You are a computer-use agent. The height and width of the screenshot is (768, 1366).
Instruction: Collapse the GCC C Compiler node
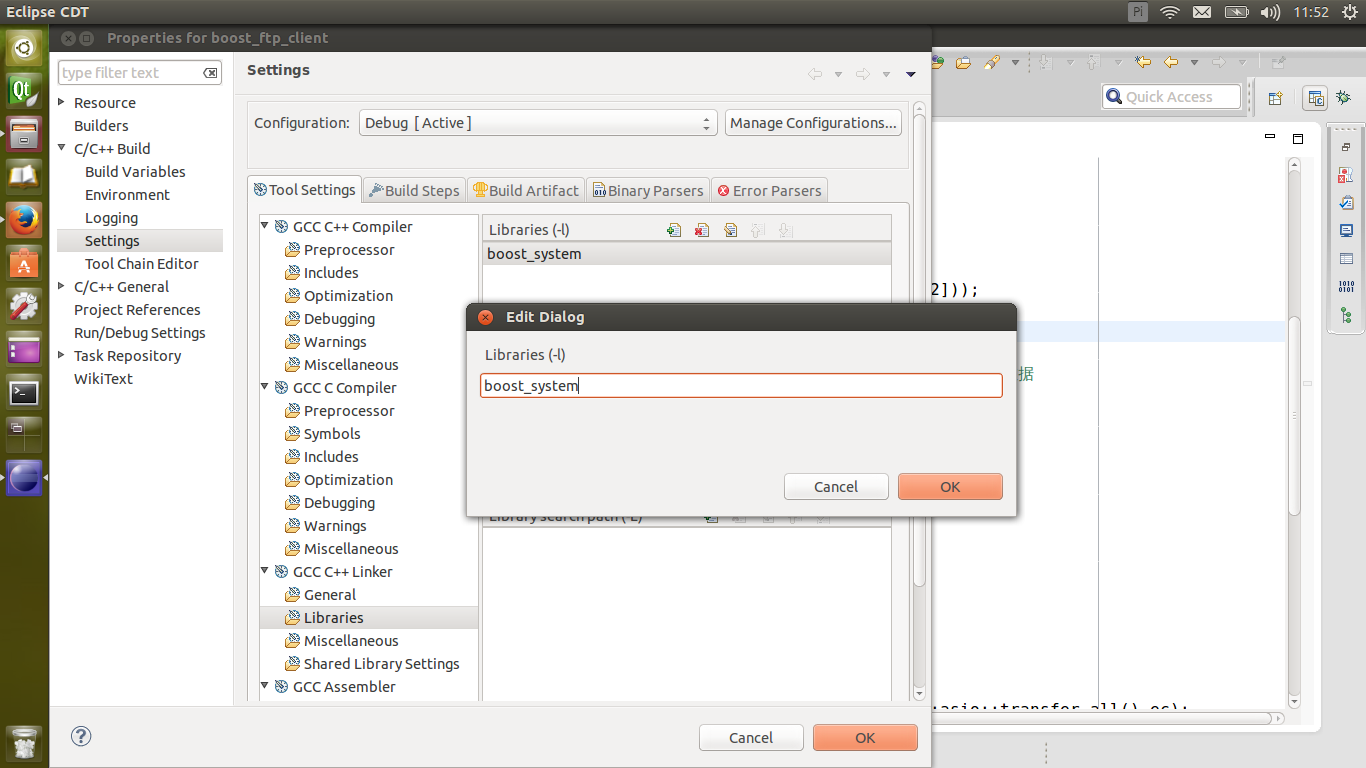pos(265,387)
